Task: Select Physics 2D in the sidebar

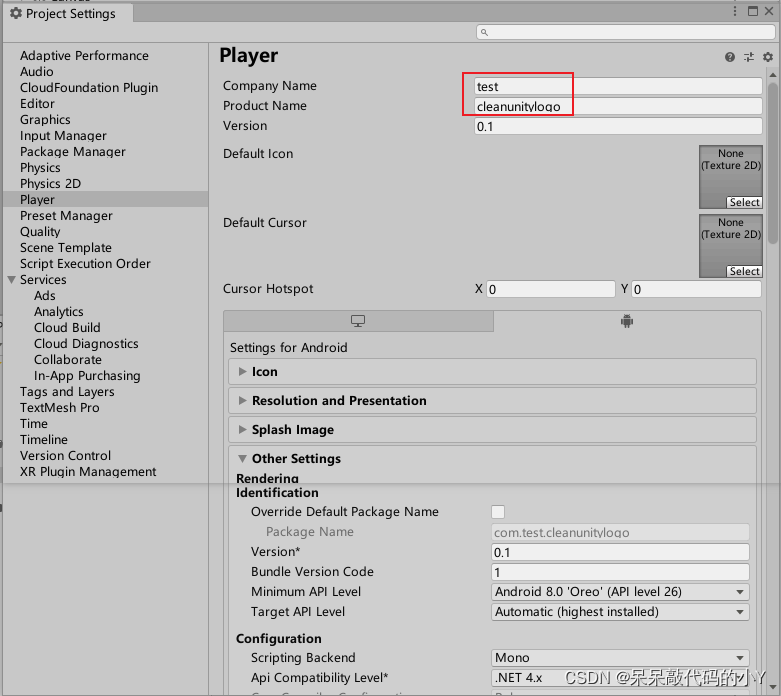Action: [50, 183]
